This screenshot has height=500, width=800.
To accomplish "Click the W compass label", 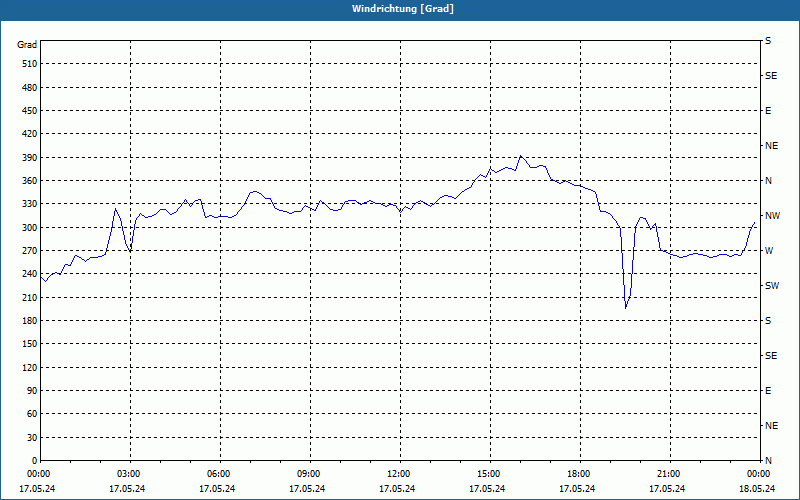I will [x=769, y=251].
